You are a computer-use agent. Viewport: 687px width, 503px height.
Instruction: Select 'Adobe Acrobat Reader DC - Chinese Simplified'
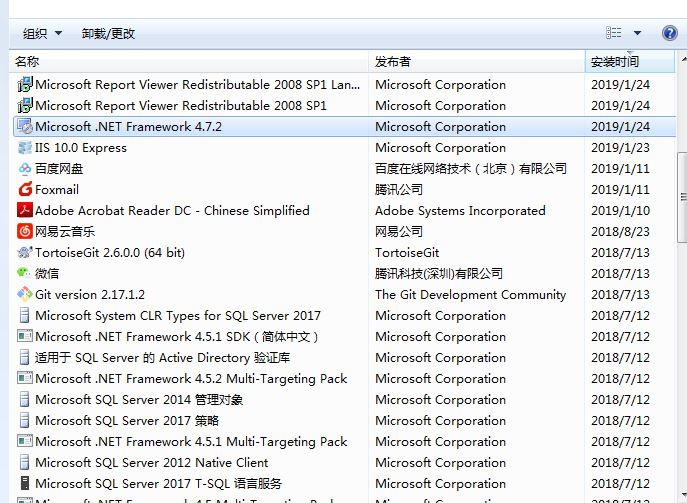tap(172, 210)
